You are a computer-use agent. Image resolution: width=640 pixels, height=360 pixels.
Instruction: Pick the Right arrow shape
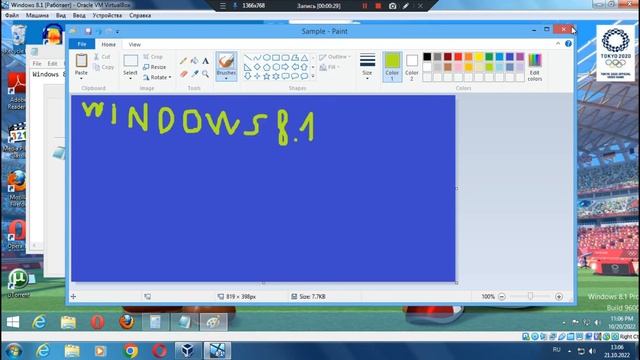point(285,67)
